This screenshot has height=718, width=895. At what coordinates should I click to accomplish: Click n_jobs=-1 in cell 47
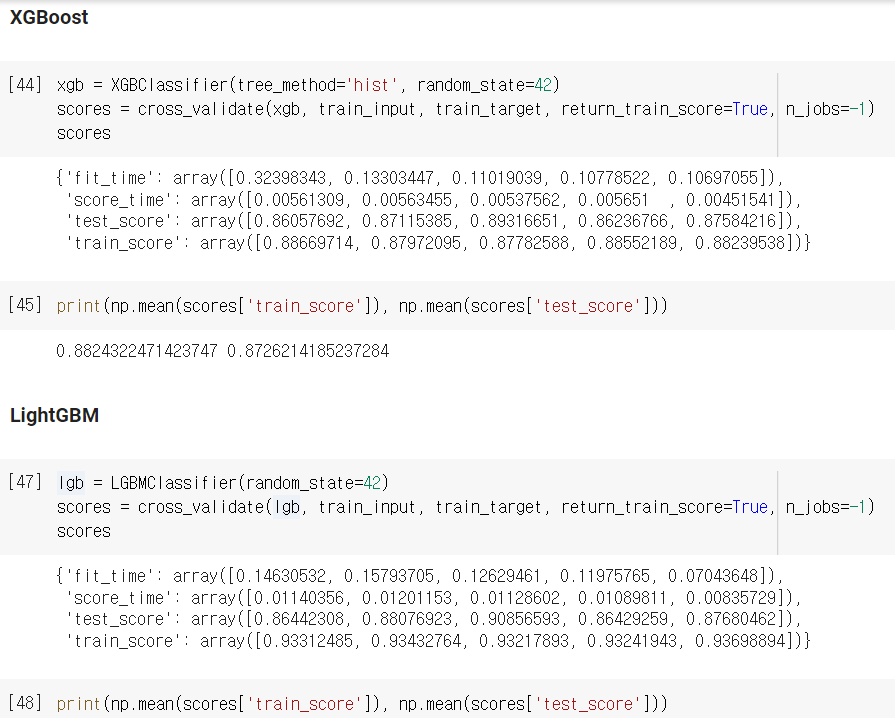[x=825, y=507]
